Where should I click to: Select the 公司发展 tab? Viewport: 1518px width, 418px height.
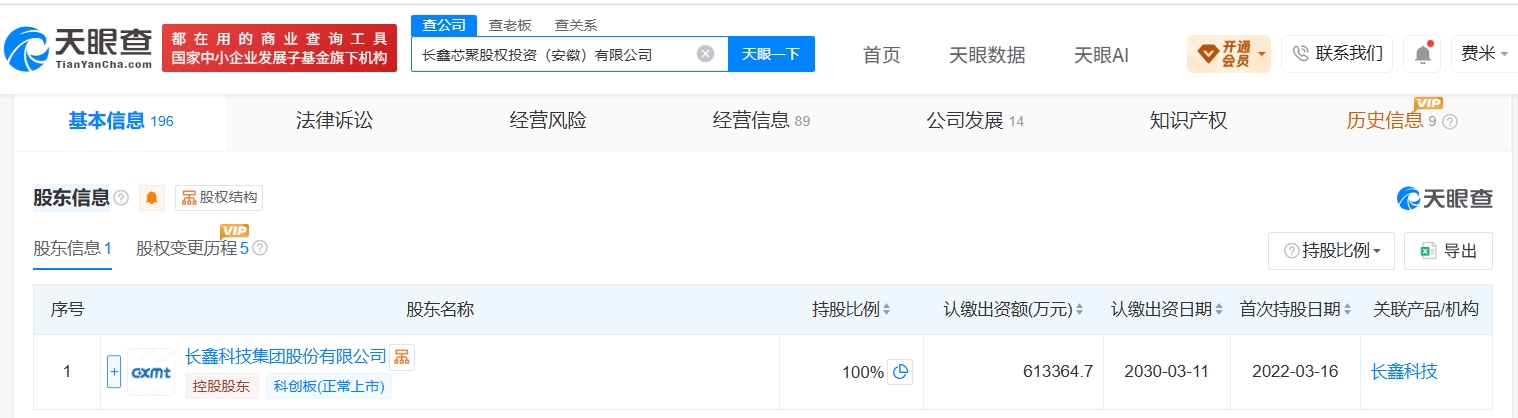[x=975, y=121]
